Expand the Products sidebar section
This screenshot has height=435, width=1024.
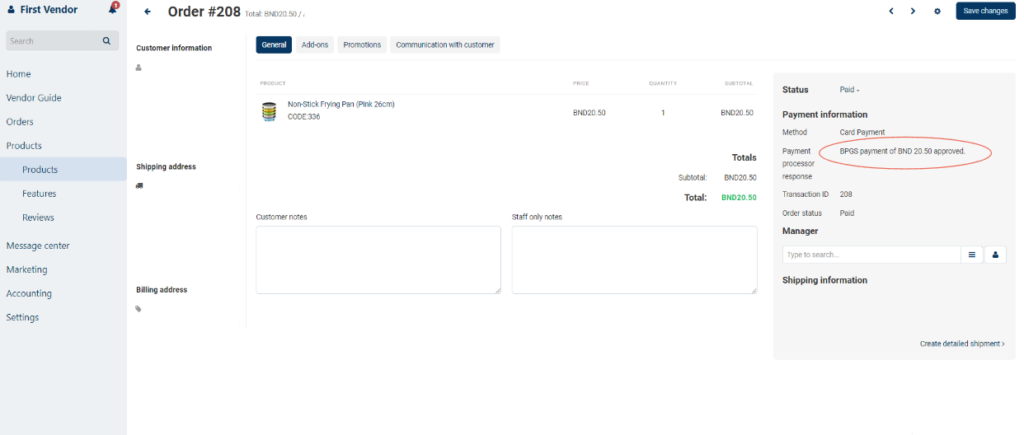click(24, 146)
